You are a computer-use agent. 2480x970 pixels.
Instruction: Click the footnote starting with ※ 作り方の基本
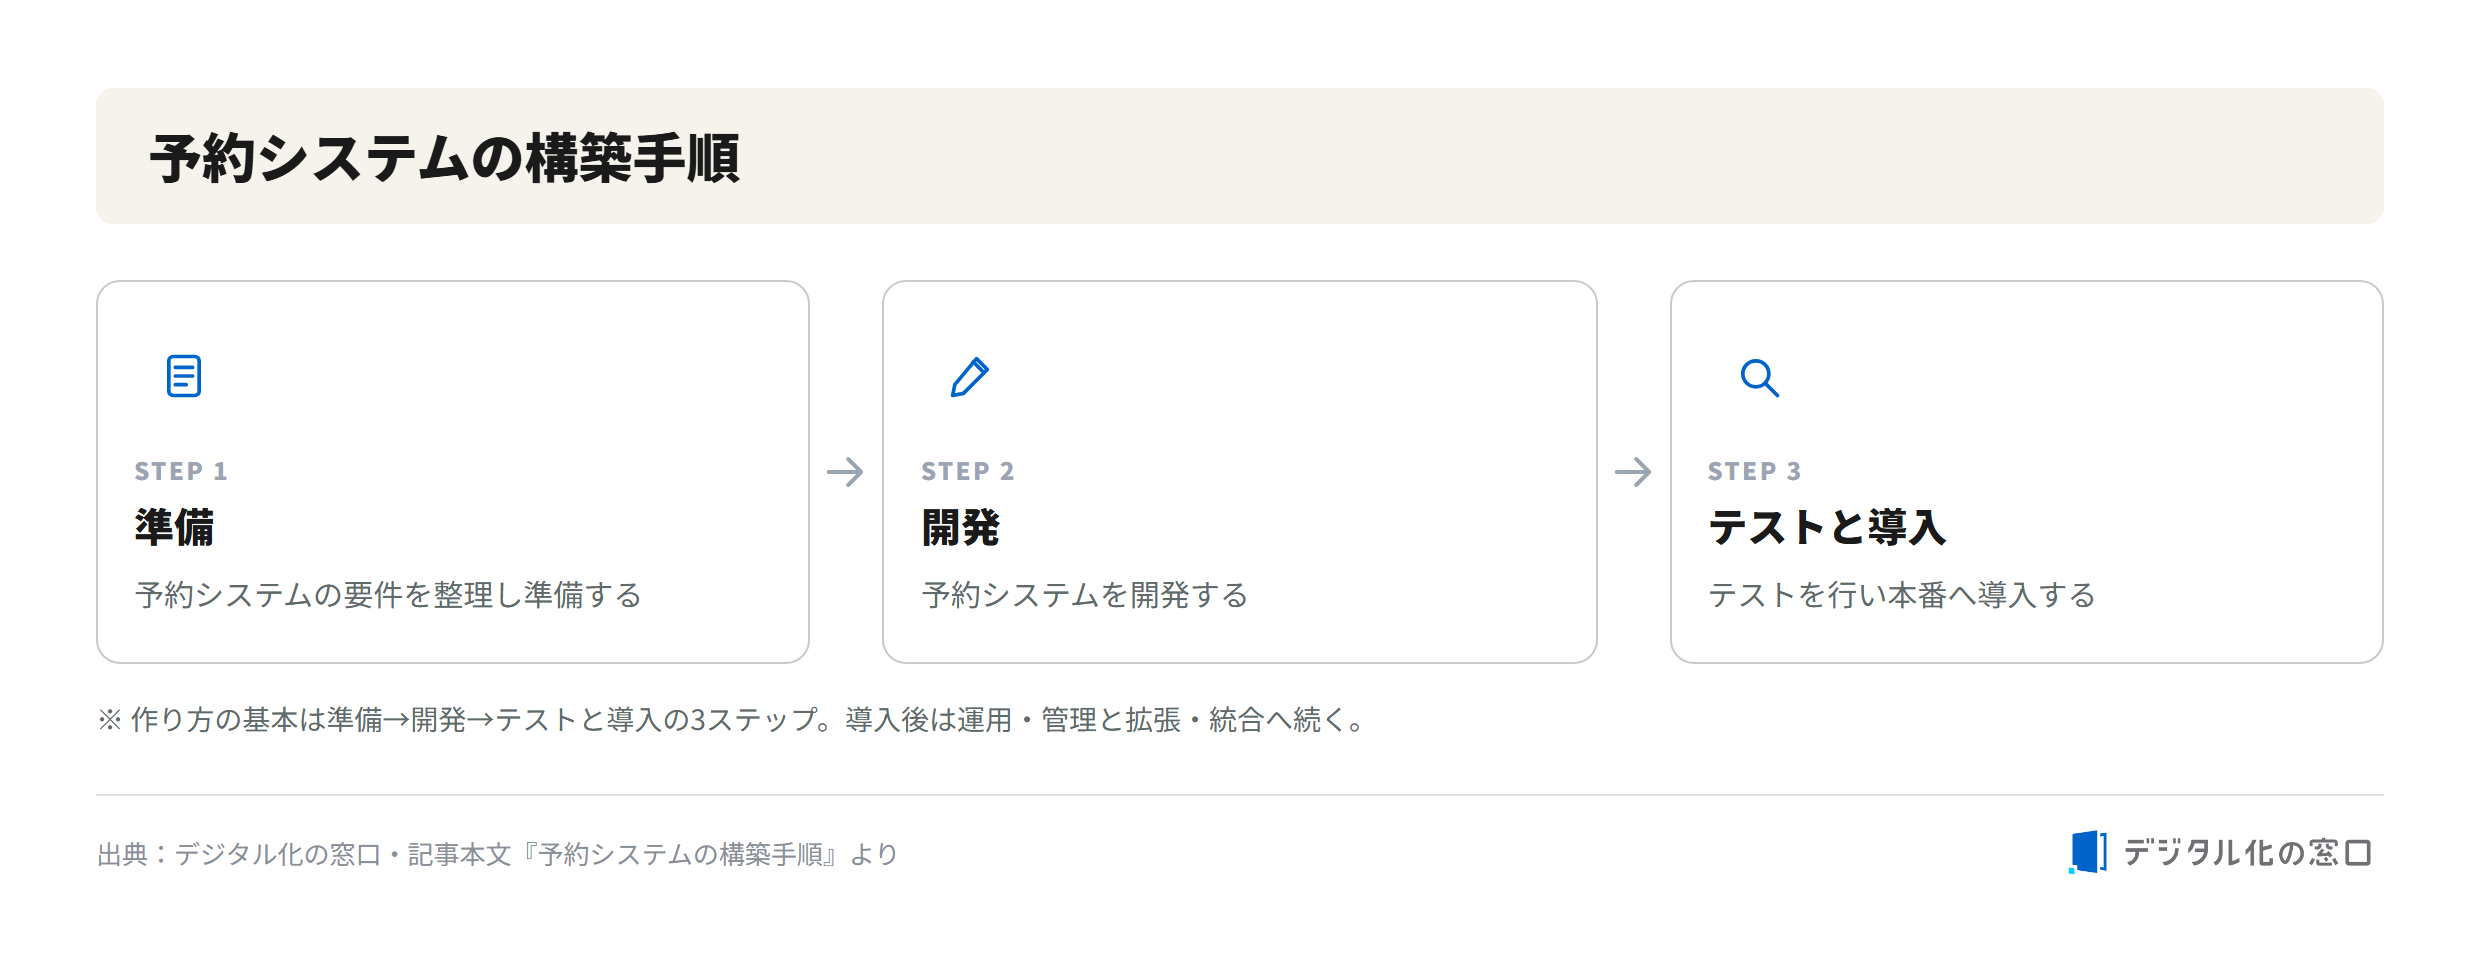coord(732,719)
